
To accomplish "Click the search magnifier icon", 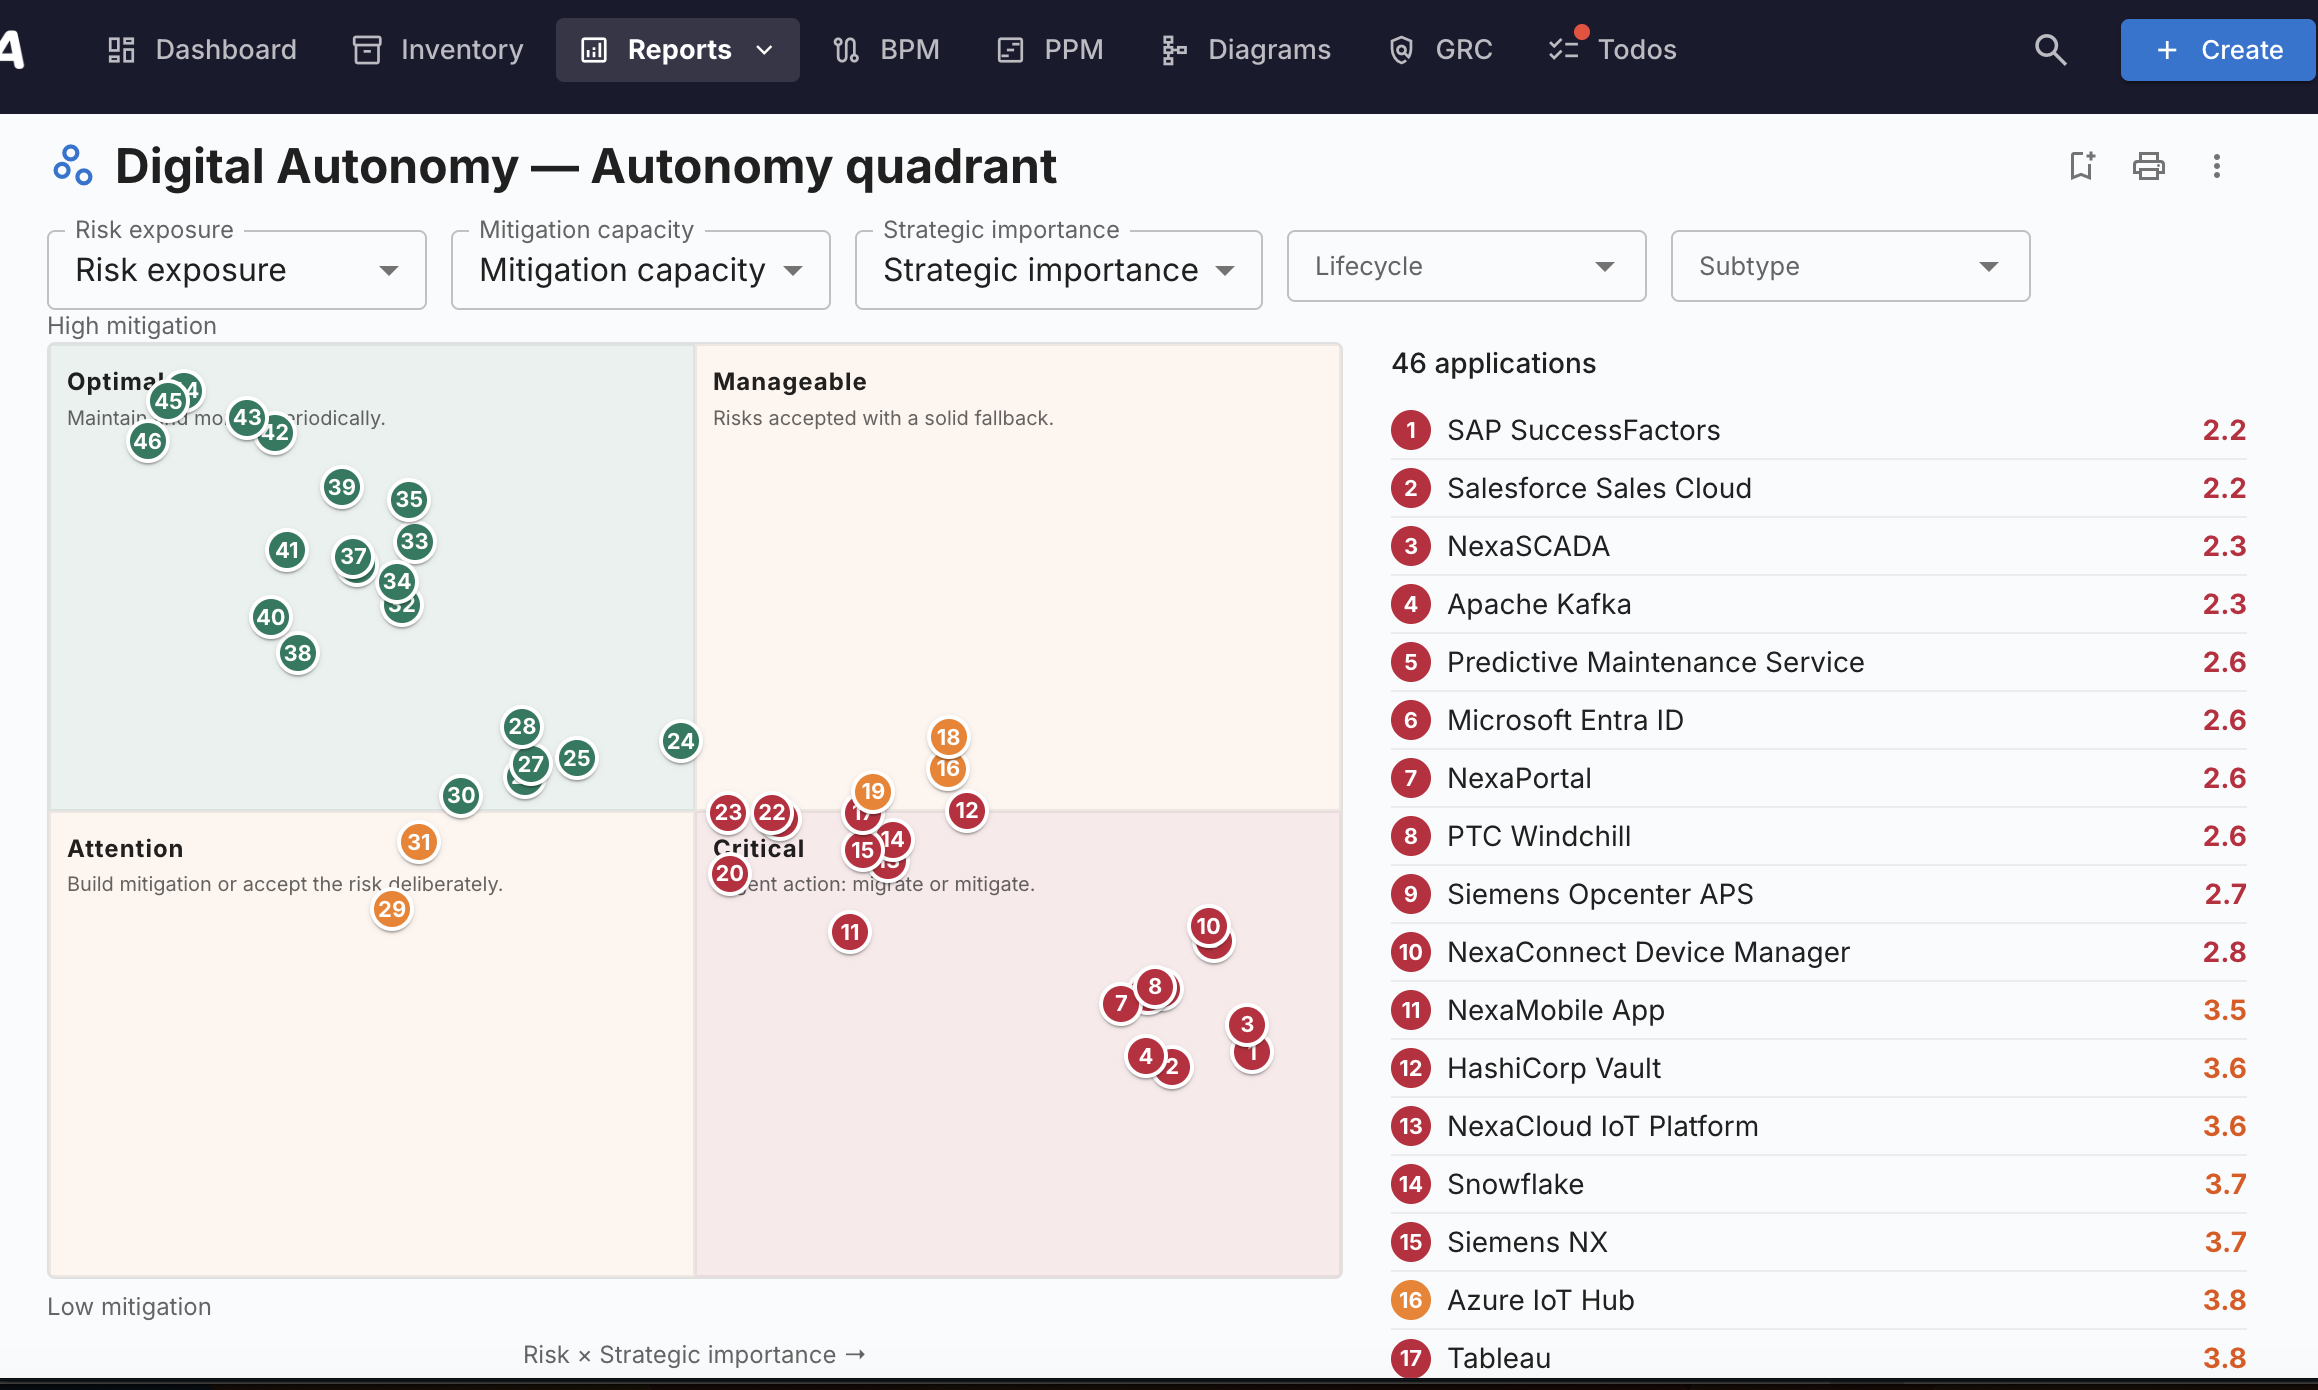I will click(x=2050, y=49).
